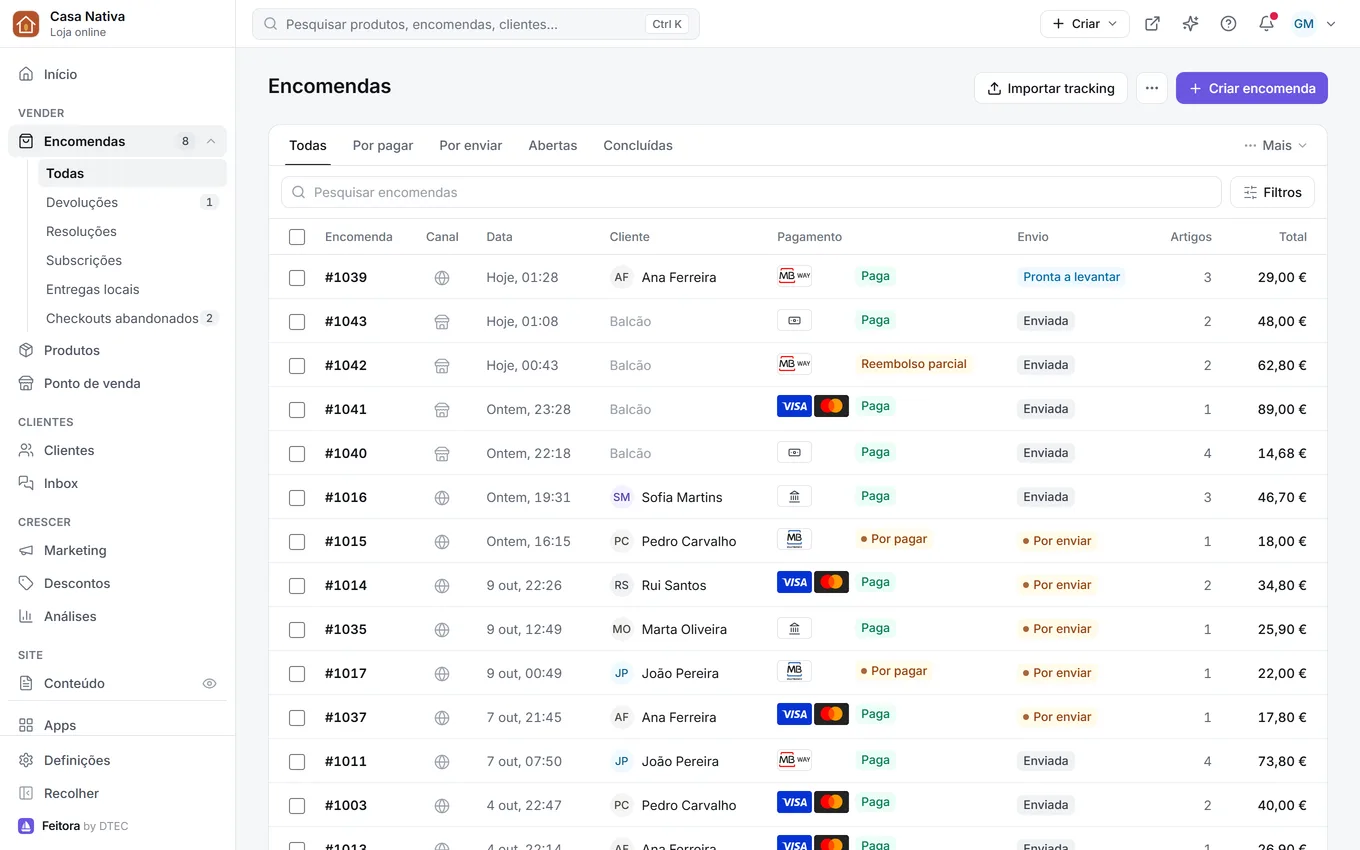This screenshot has height=850, width=1360.
Task: Open Devoluções in the sidebar
Action: pyautogui.click(x=132, y=202)
